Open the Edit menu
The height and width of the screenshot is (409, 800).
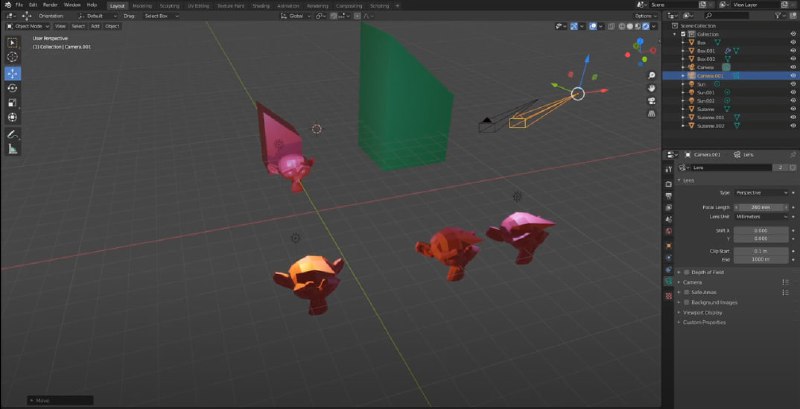pyautogui.click(x=33, y=5)
